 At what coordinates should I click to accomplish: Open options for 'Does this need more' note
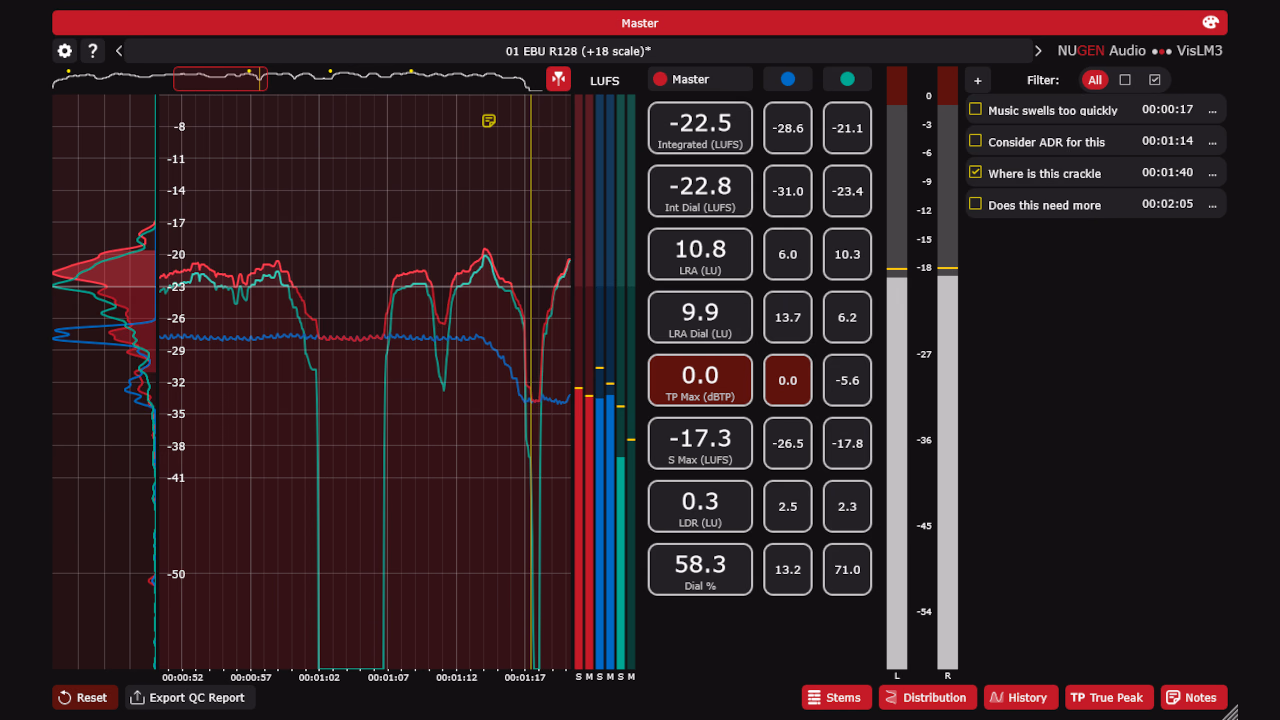pos(1213,205)
